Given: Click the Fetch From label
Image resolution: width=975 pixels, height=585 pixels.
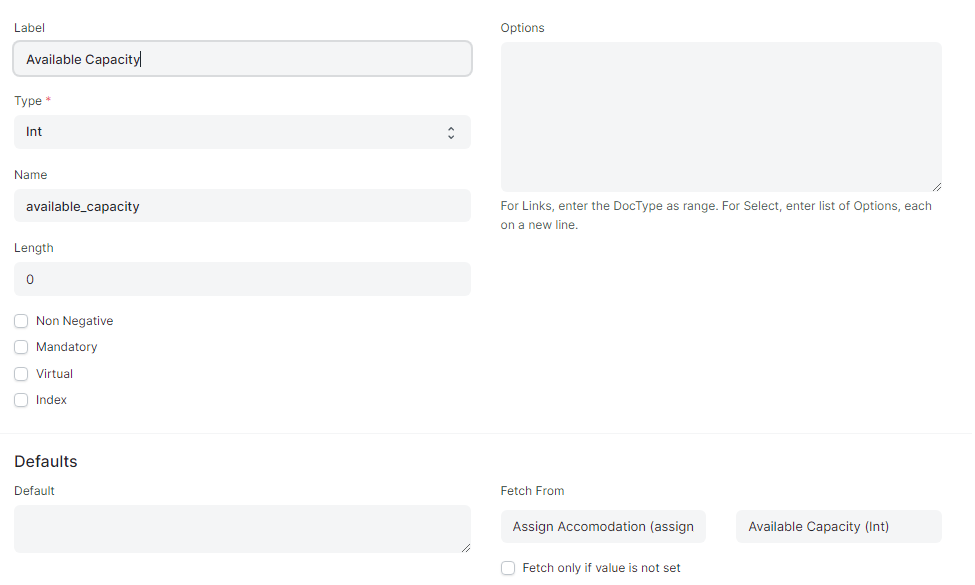Looking at the screenshot, I should (532, 491).
